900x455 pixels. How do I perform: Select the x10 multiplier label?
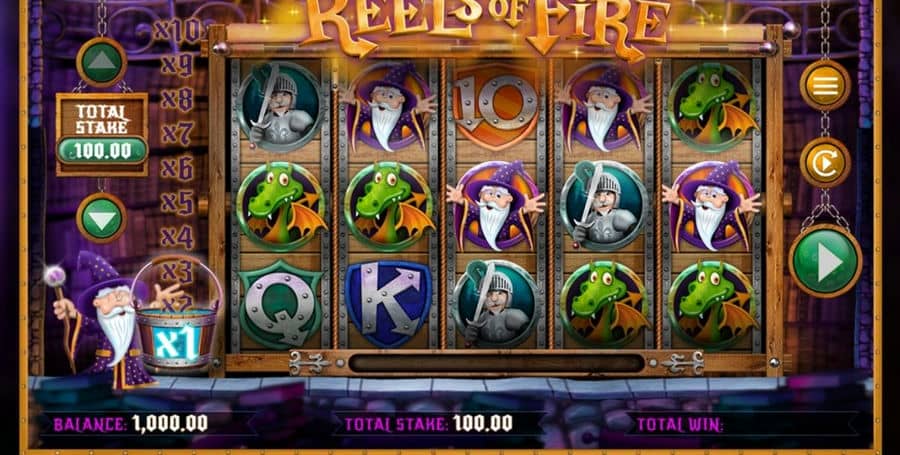pyautogui.click(x=177, y=30)
